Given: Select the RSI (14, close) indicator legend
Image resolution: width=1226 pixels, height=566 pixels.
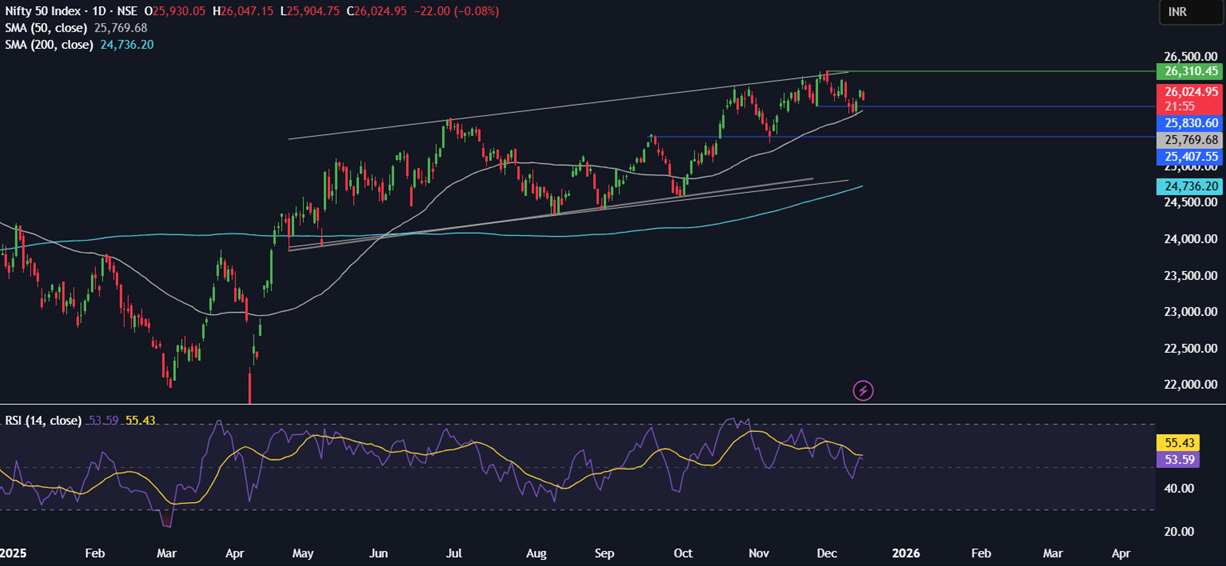Looking at the screenshot, I should (44, 420).
